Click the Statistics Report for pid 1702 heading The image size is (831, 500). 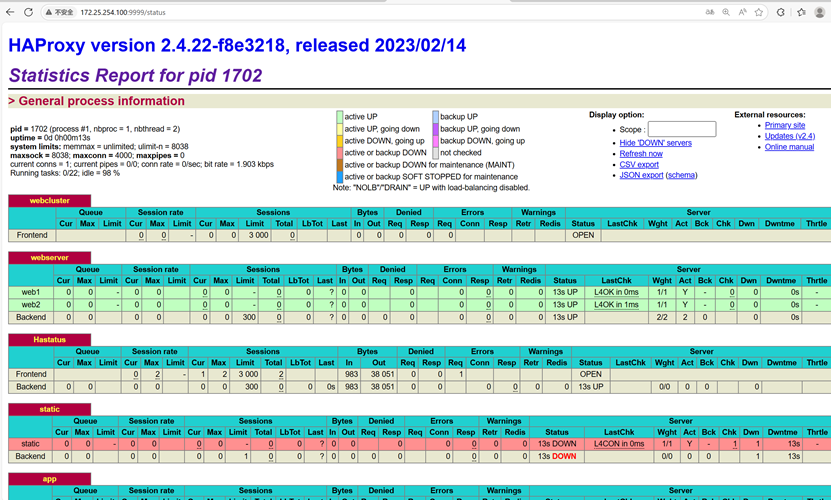coord(136,75)
